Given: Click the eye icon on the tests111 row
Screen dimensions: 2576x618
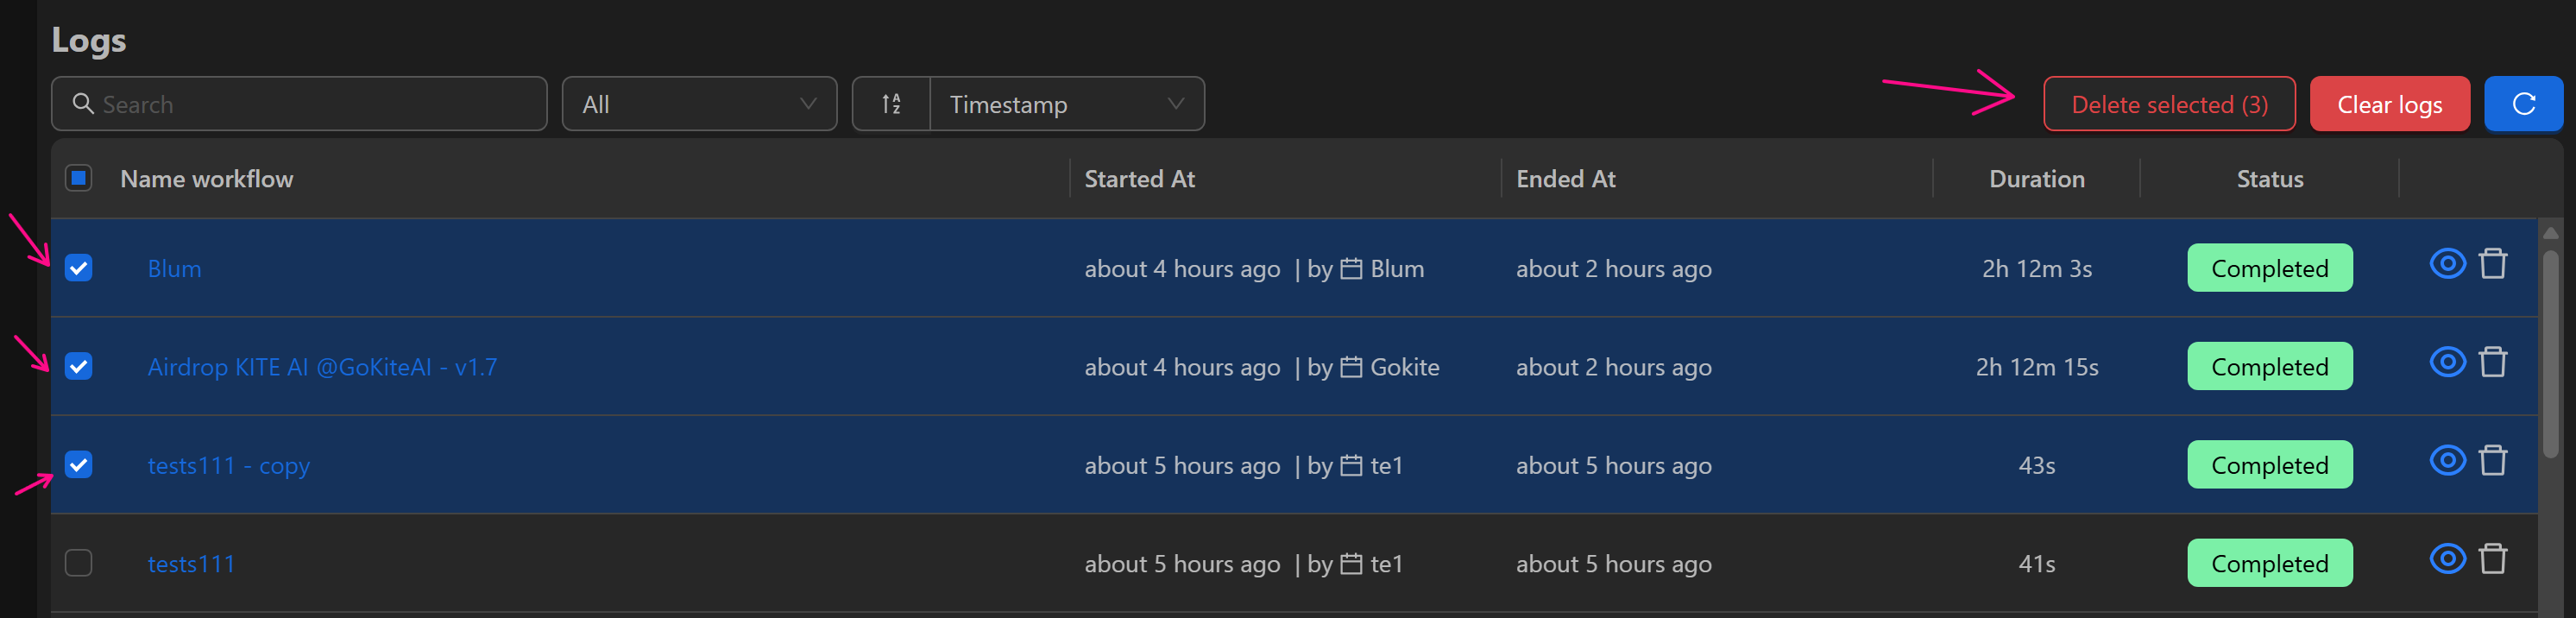Looking at the screenshot, I should 2446,559.
